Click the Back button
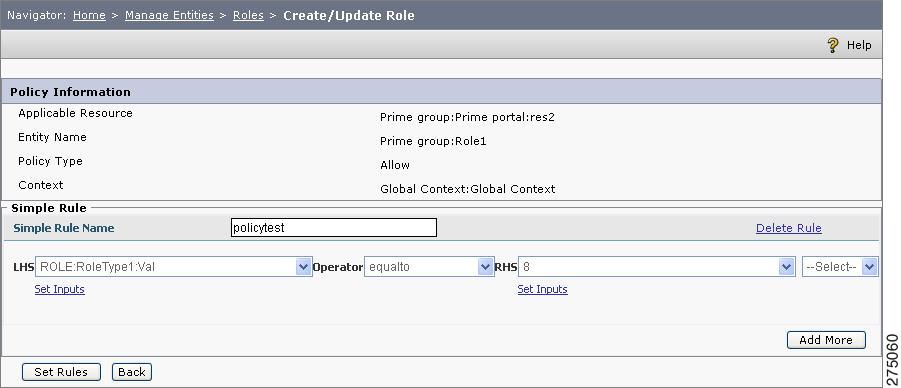 pos(132,372)
